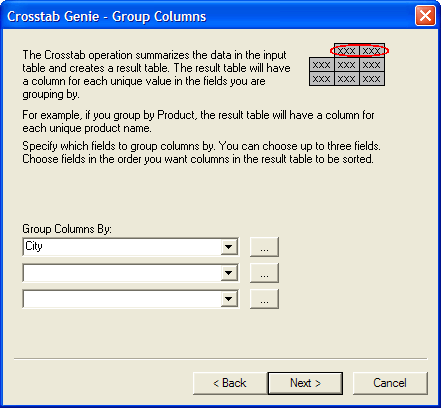Select the City text in first combo box
Screen dimensions: 441x408
coord(34,246)
